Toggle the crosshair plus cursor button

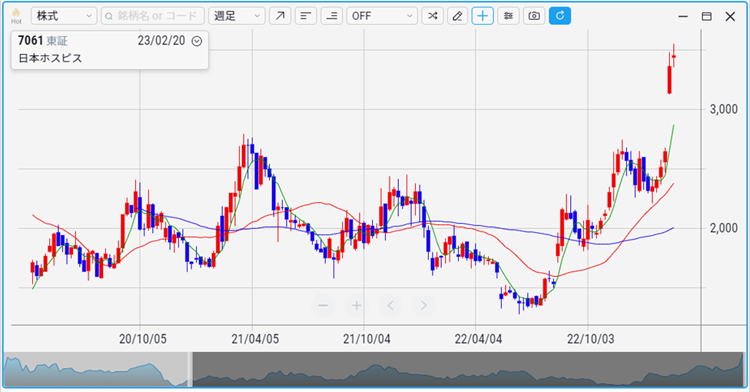483,16
